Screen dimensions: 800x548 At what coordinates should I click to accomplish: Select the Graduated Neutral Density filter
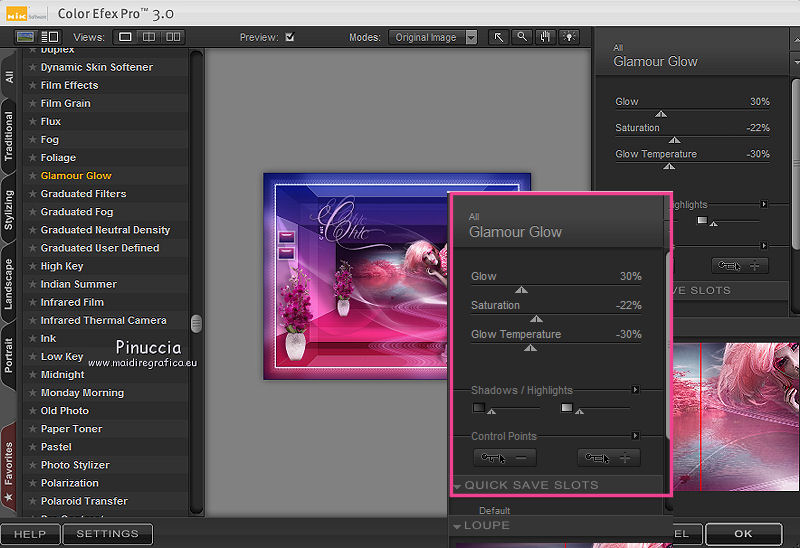tap(105, 230)
